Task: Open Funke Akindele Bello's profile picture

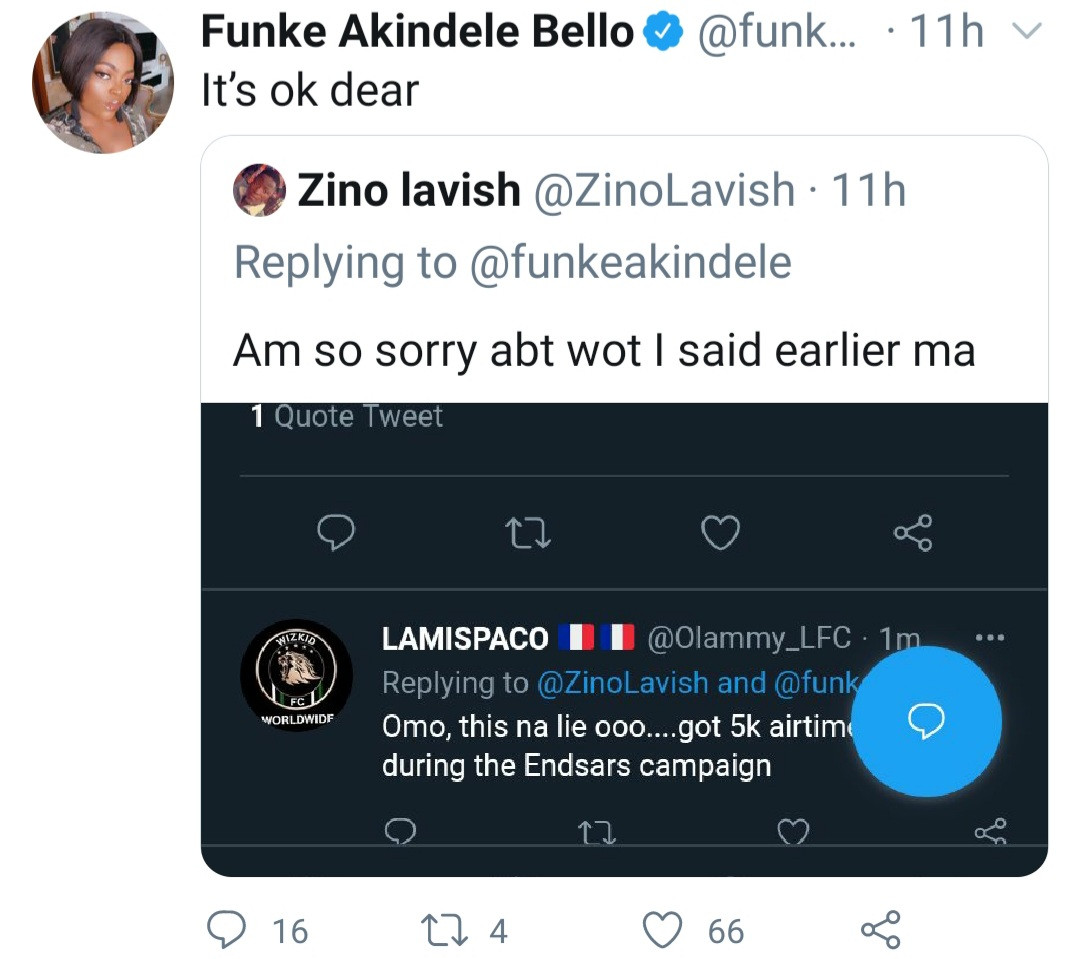Action: [x=102, y=84]
